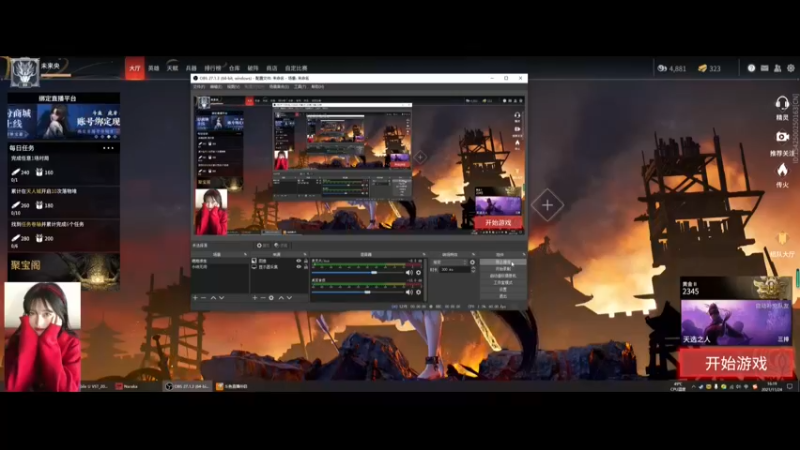This screenshot has height=450, width=800.
Task: Pop out the Scene Transitions dock
Action: (x=473, y=254)
